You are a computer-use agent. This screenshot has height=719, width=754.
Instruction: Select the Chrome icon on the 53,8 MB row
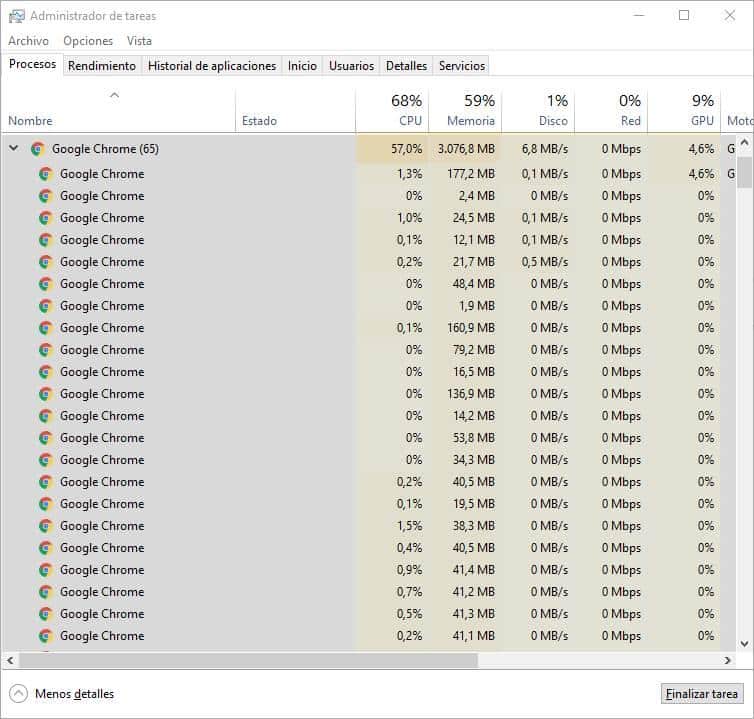pos(46,438)
